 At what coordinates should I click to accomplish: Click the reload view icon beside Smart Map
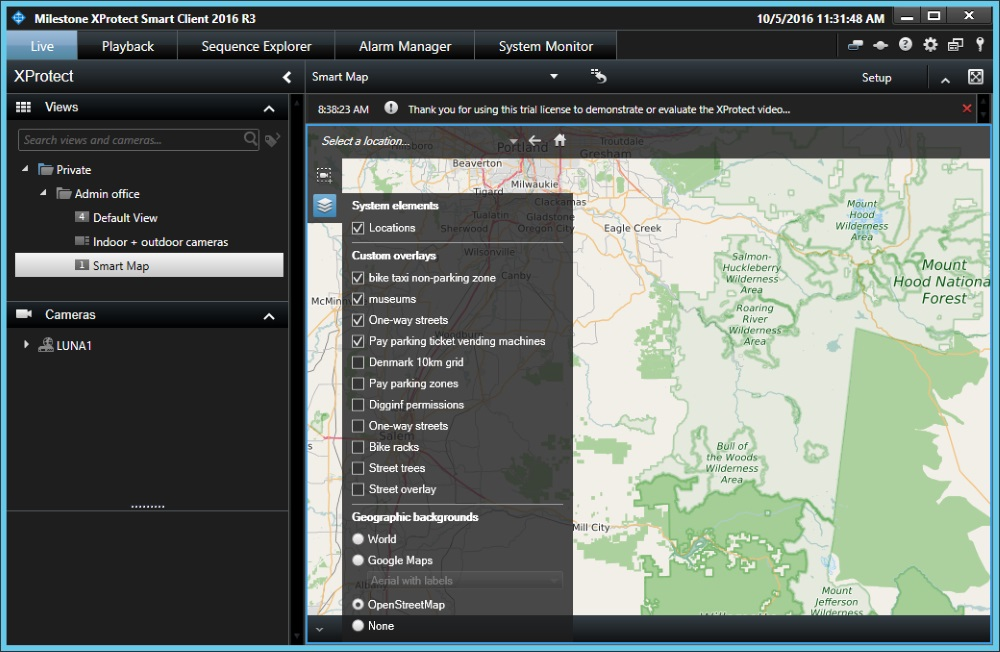coord(597,77)
